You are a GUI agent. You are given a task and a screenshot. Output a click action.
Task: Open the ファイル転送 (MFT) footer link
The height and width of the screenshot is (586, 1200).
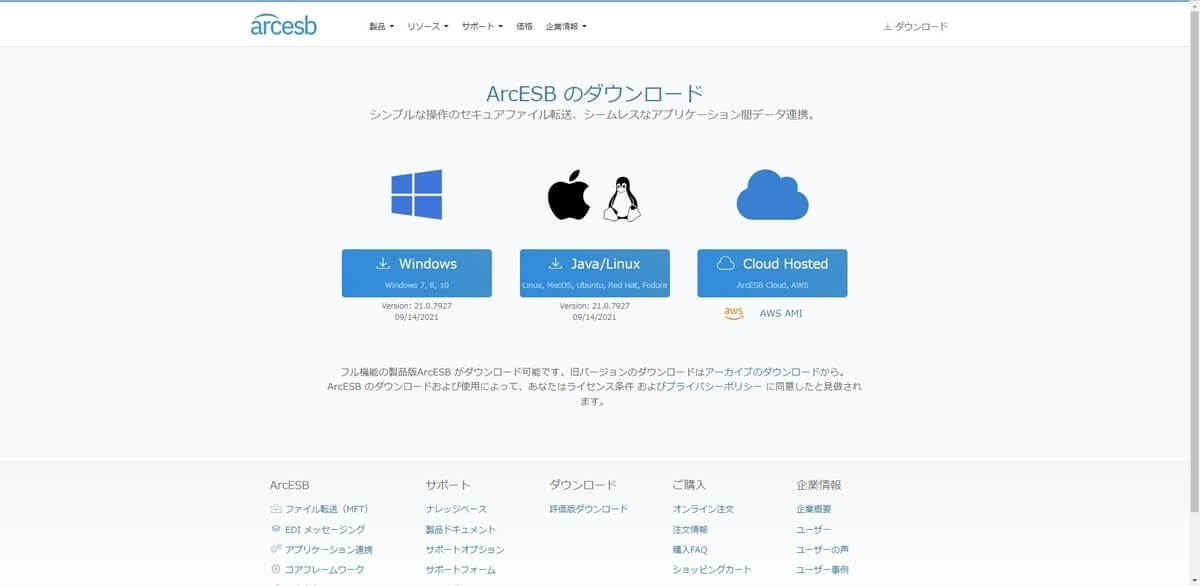(327, 509)
